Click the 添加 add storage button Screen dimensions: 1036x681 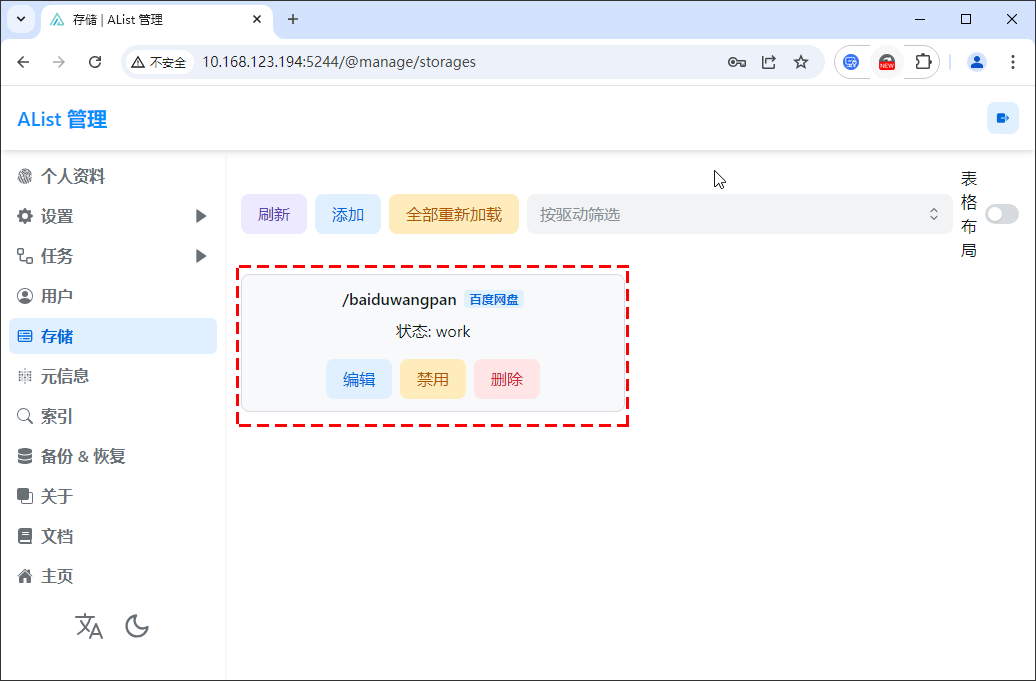click(x=348, y=214)
